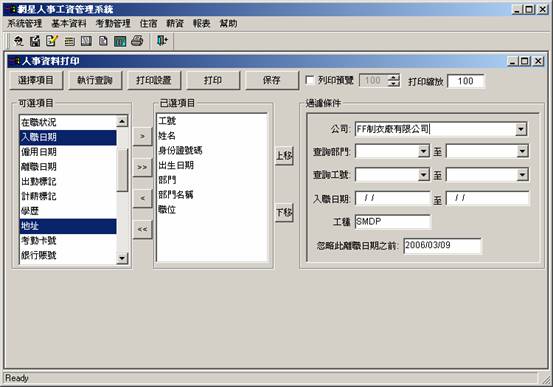
Task: Open the 幫助 menu
Action: [x=228, y=24]
